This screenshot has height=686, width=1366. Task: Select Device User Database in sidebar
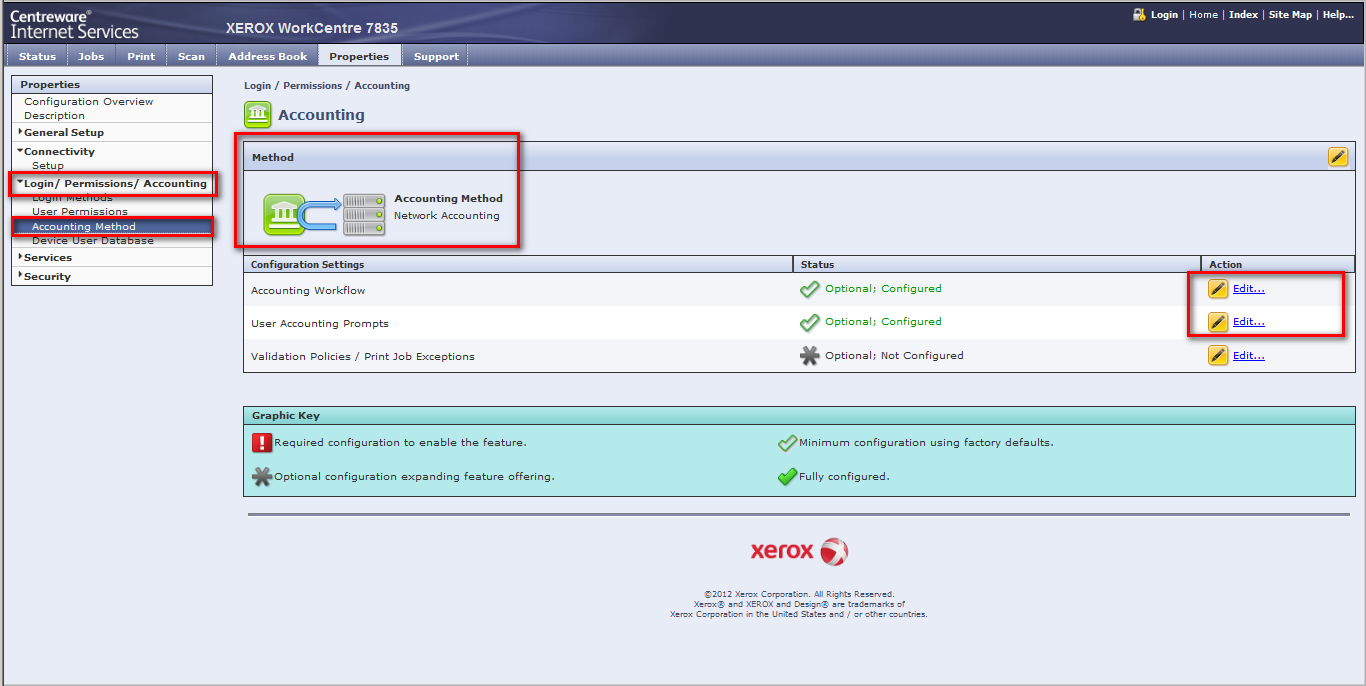(92, 240)
